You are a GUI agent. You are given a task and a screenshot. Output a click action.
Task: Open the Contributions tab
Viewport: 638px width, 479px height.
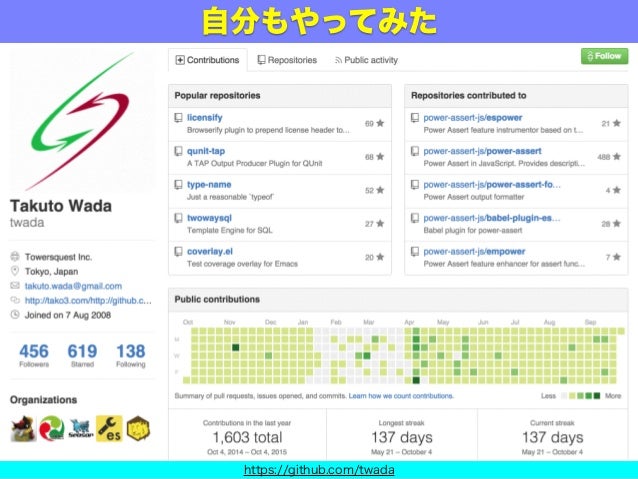coord(208,60)
